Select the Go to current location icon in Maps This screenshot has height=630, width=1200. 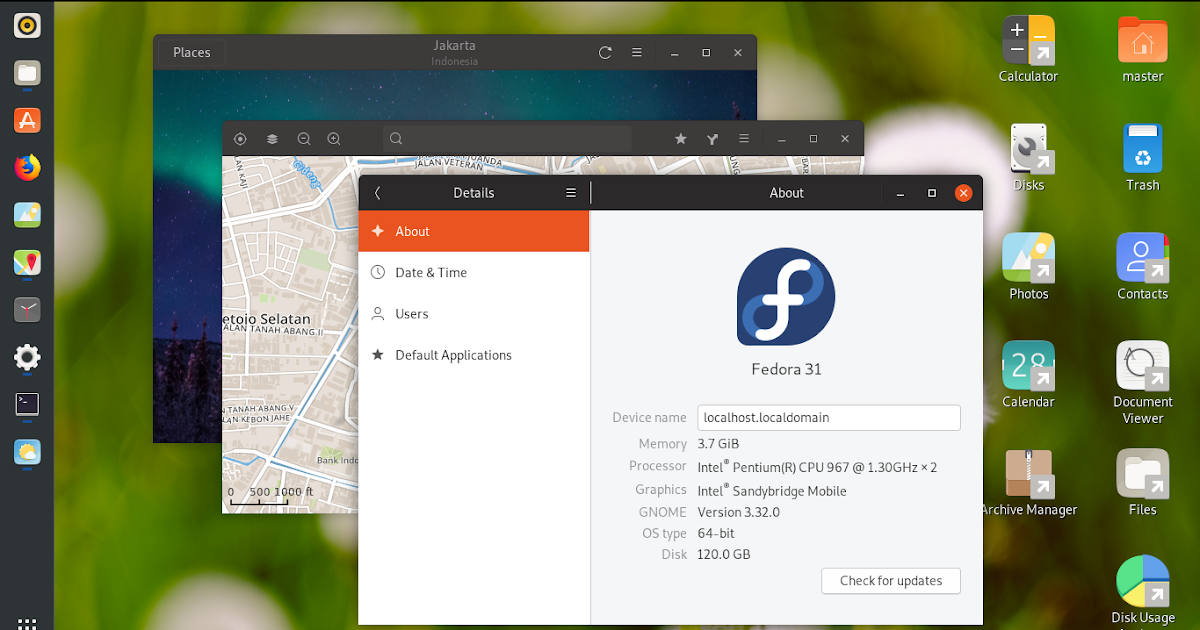240,138
